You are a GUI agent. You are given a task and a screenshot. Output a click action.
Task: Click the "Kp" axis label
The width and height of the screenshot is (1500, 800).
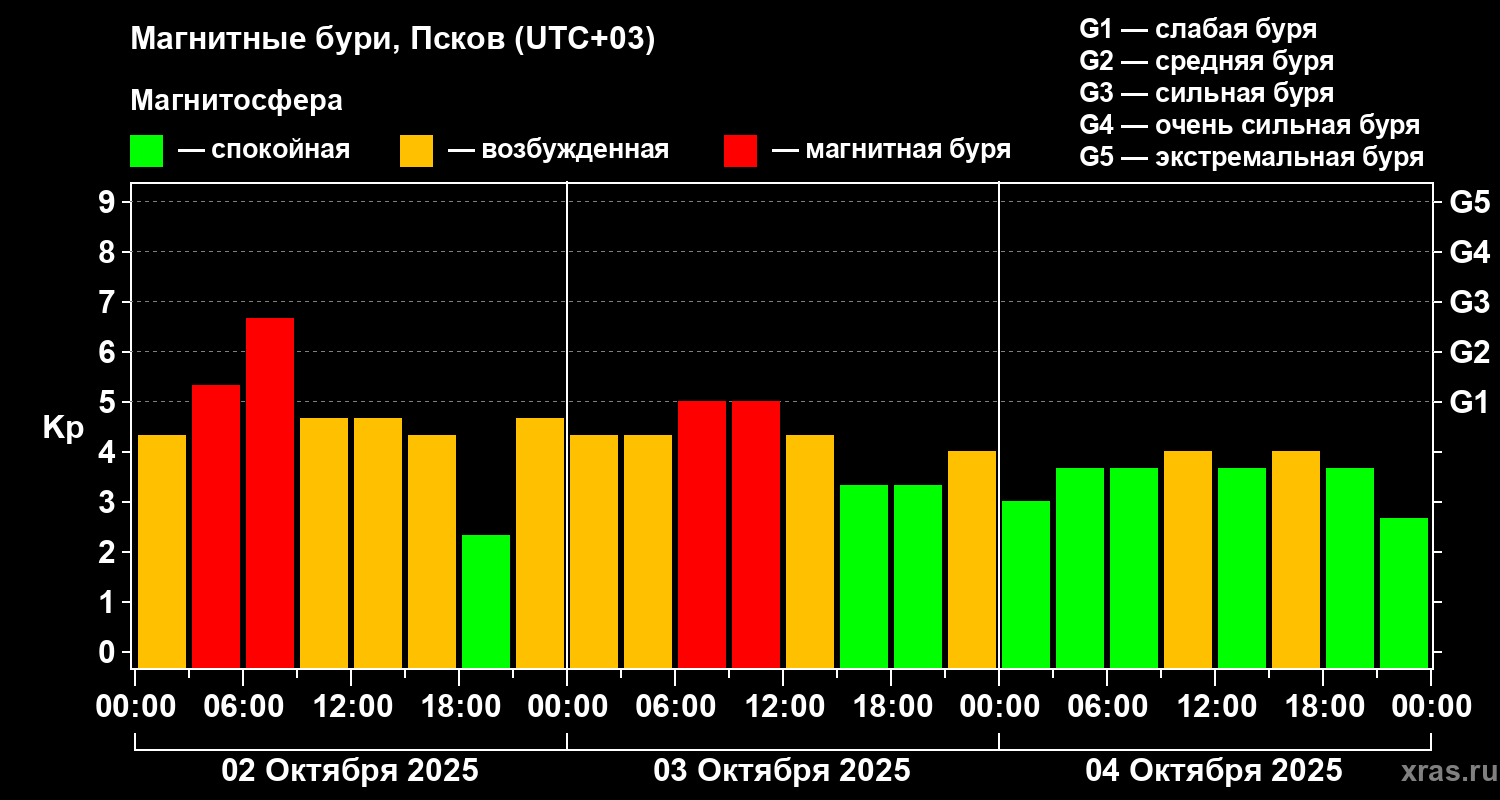point(63,428)
